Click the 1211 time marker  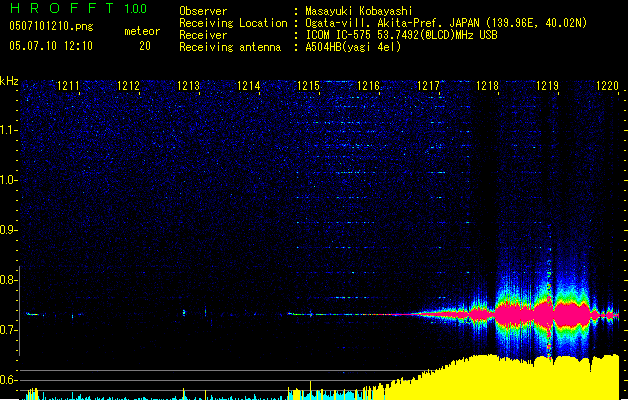pos(68,86)
